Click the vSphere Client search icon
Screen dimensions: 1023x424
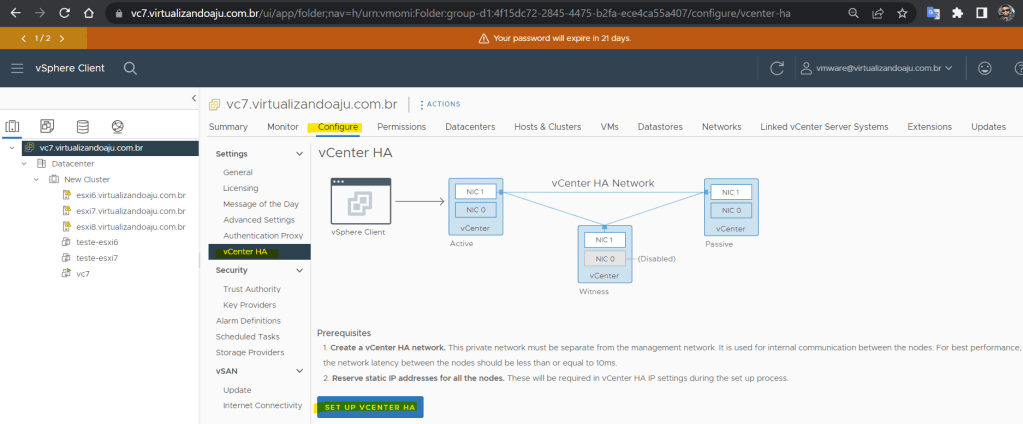[x=130, y=68]
